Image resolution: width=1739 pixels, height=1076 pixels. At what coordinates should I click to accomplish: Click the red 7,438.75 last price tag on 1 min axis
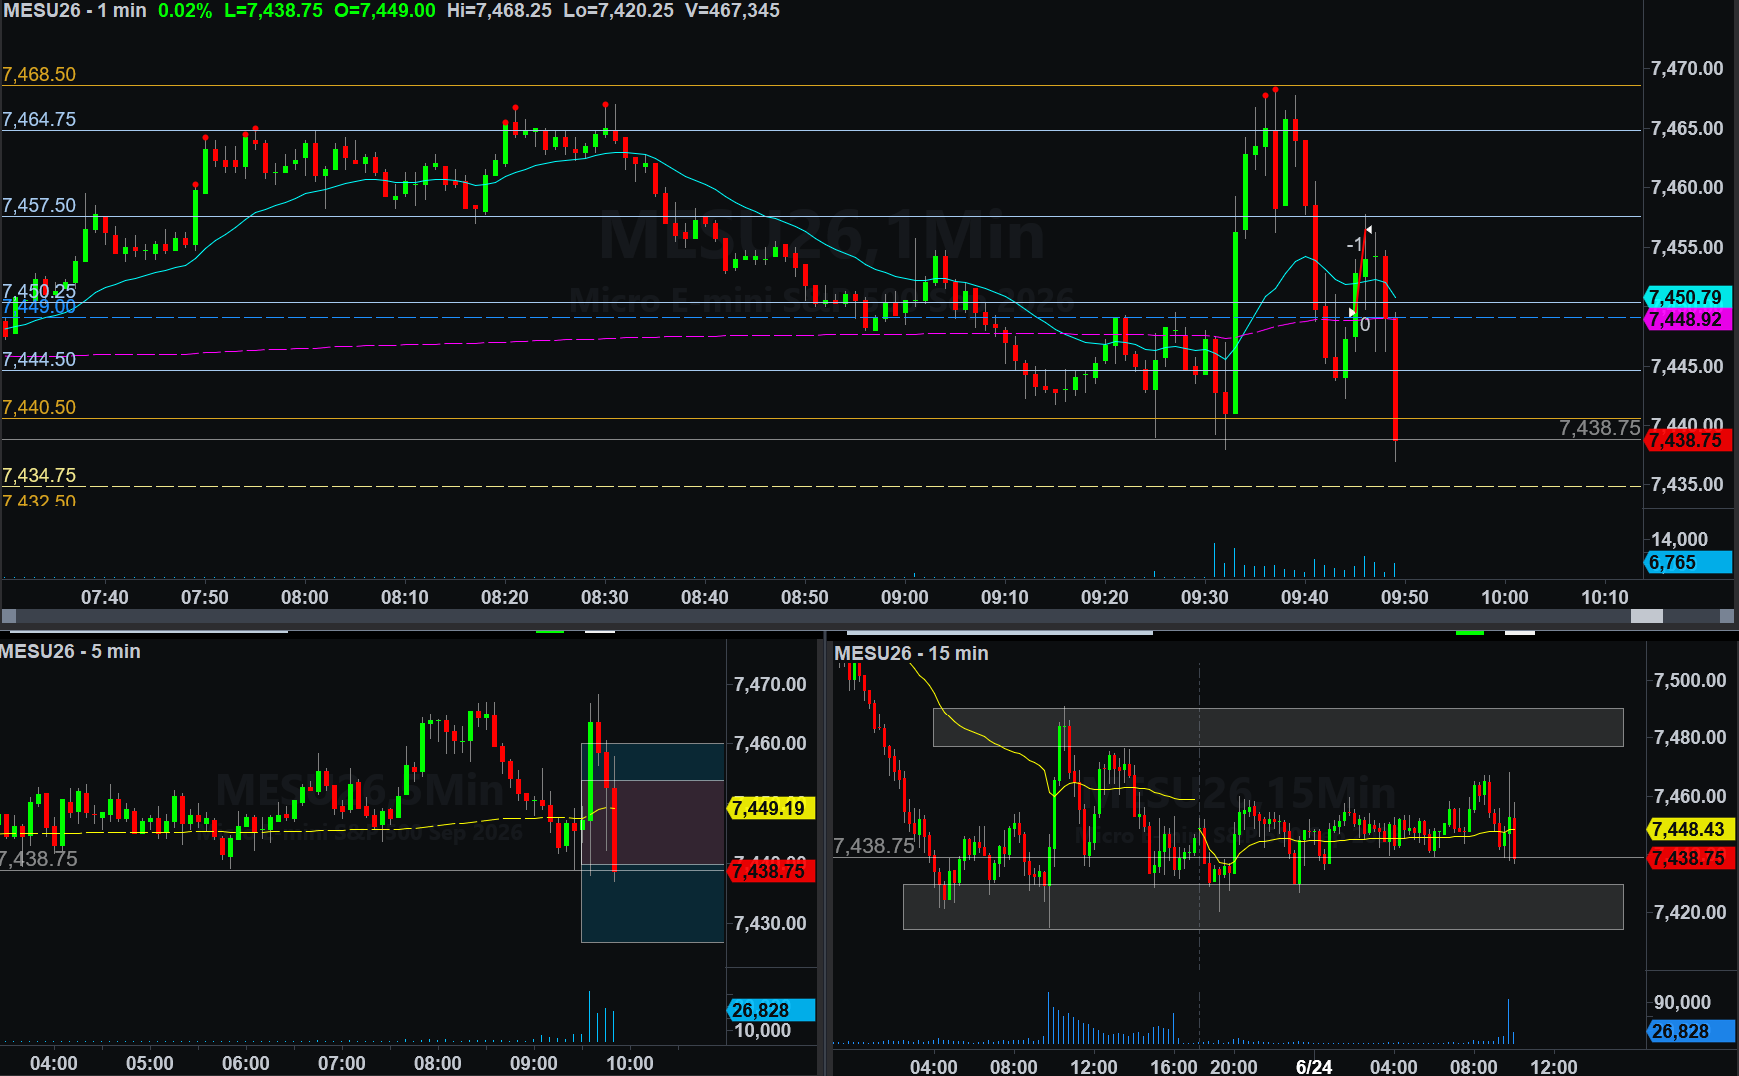(x=1688, y=440)
